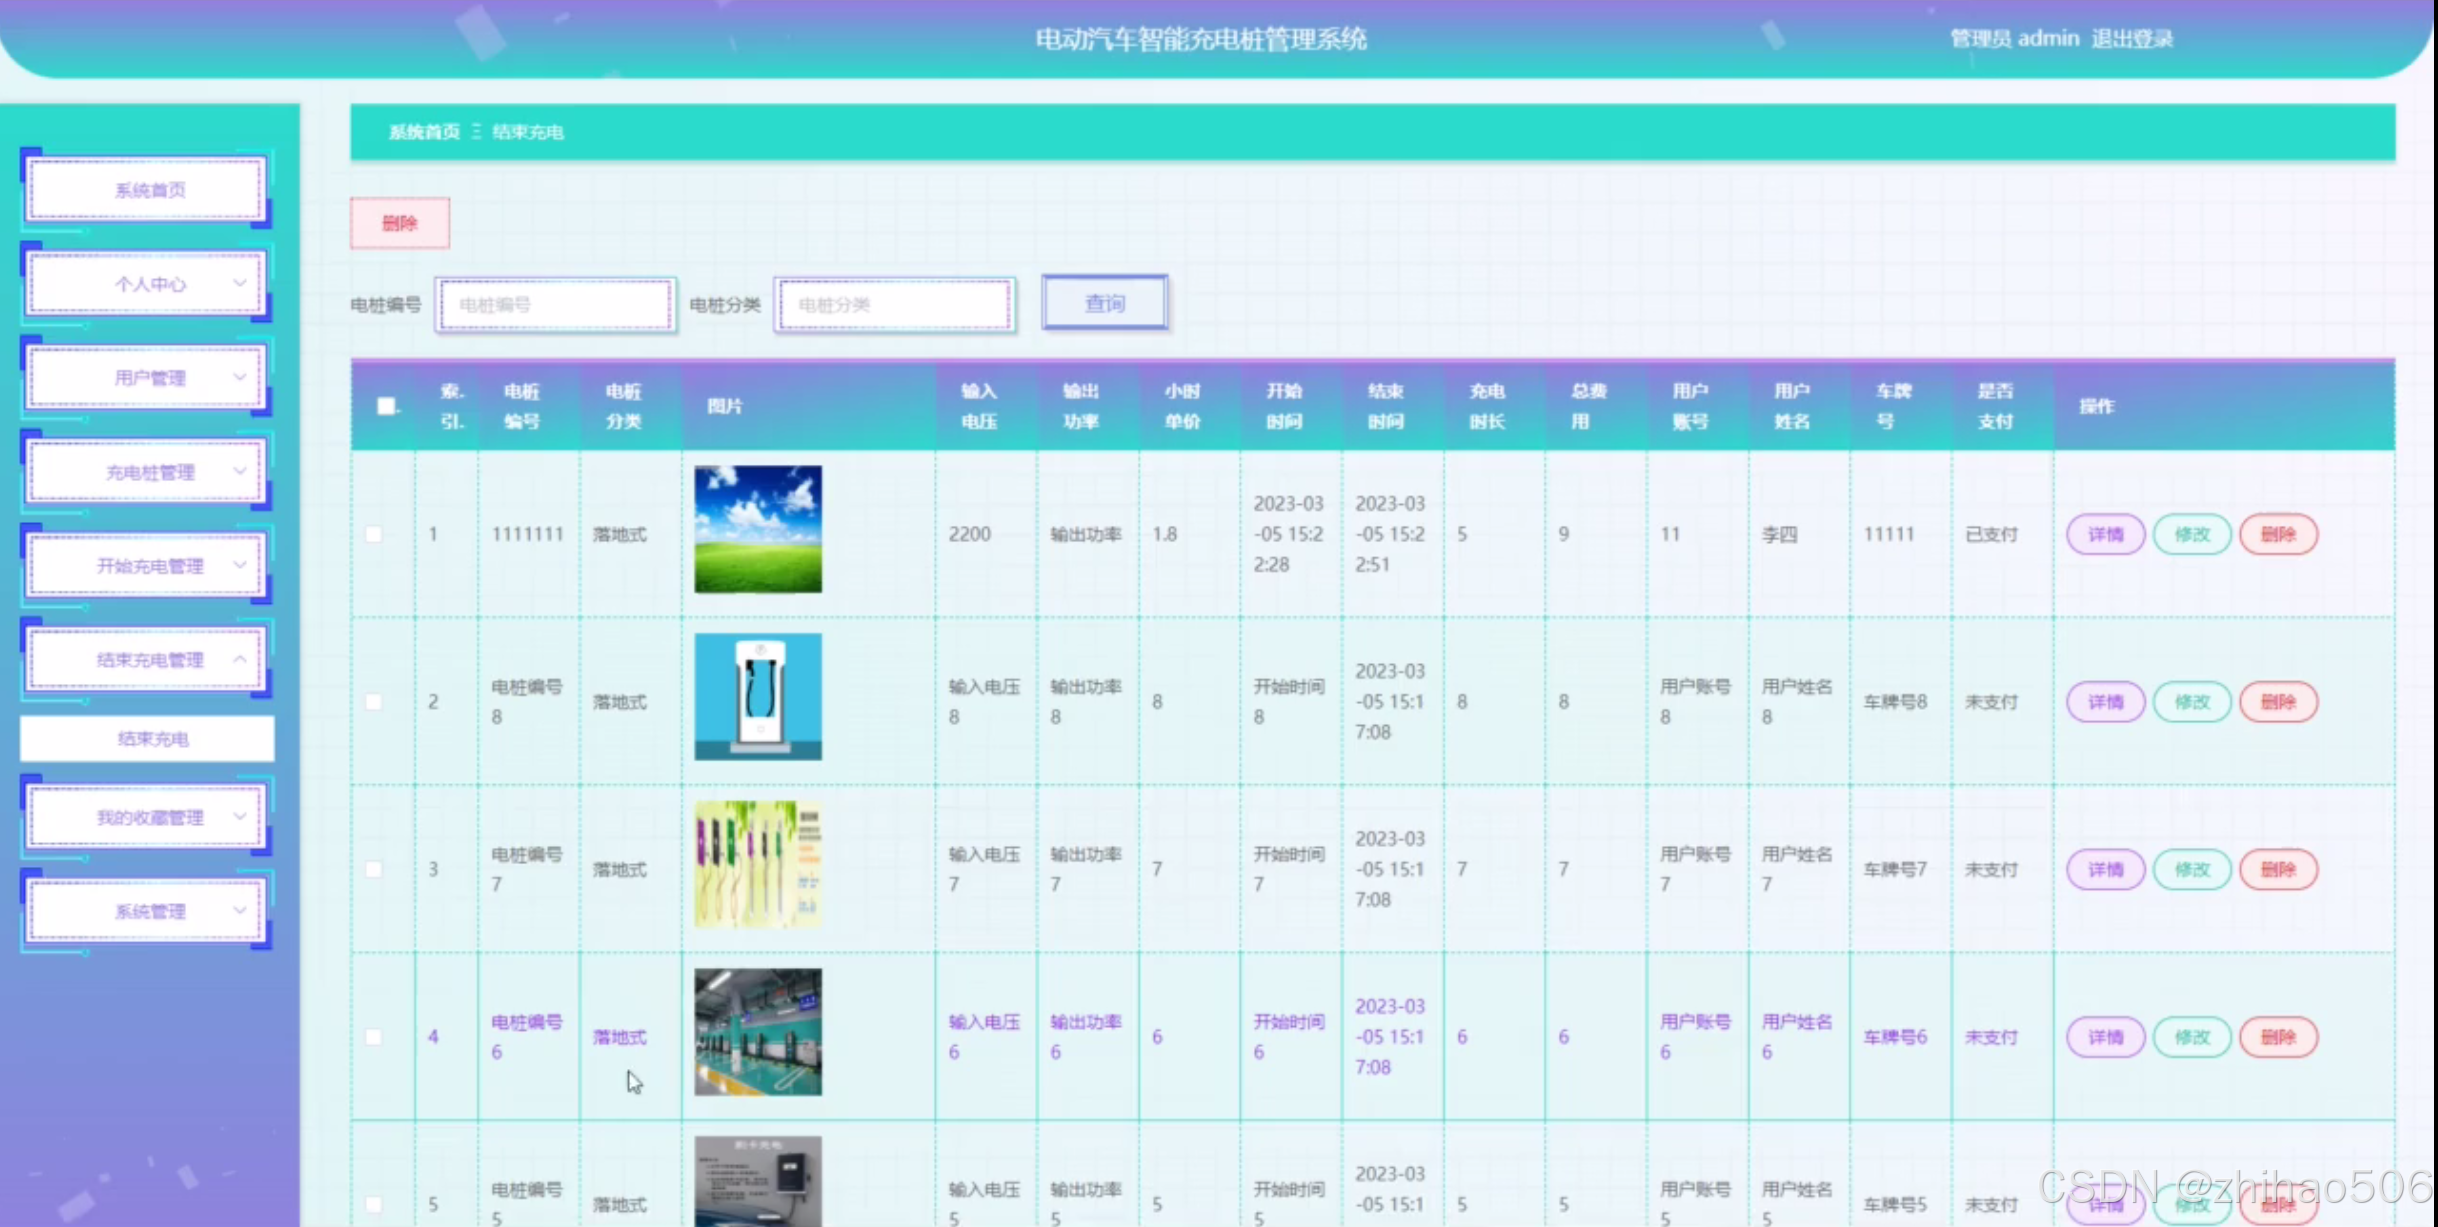Open the colorful chargers picture in row 3
The height and width of the screenshot is (1227, 2438).
[758, 865]
